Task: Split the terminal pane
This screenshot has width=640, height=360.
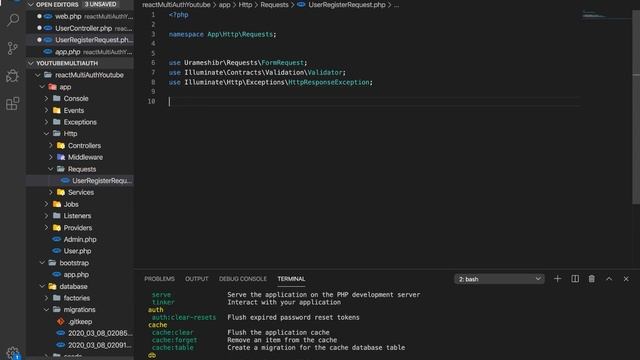Action: (575, 279)
